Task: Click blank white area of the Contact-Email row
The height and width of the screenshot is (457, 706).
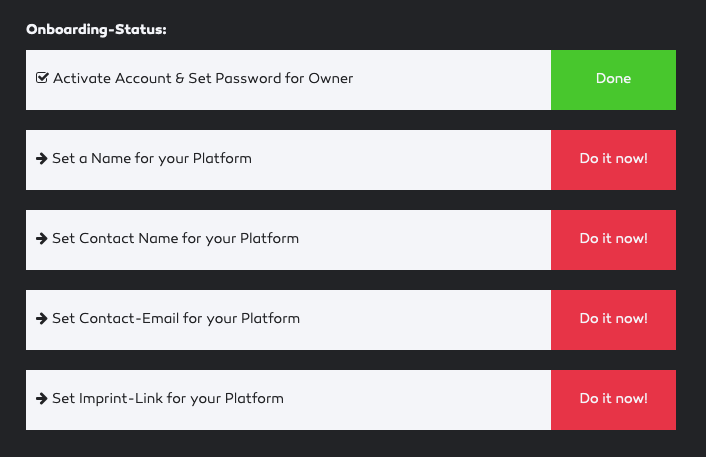Action: click(423, 320)
